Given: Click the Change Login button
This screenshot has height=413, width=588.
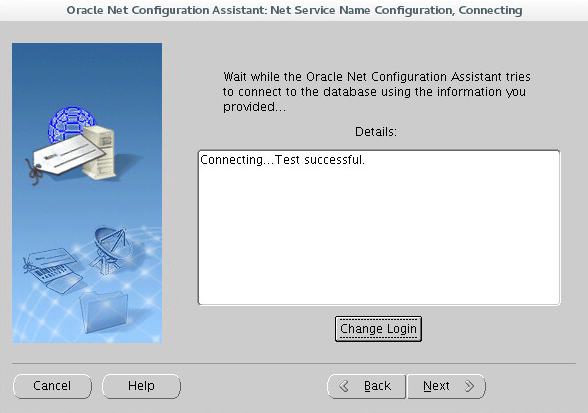Looking at the screenshot, I should 378,329.
